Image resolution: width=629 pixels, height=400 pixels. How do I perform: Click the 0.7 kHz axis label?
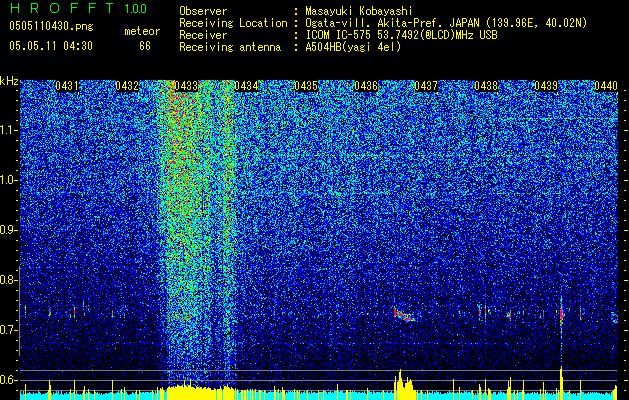click(8, 330)
